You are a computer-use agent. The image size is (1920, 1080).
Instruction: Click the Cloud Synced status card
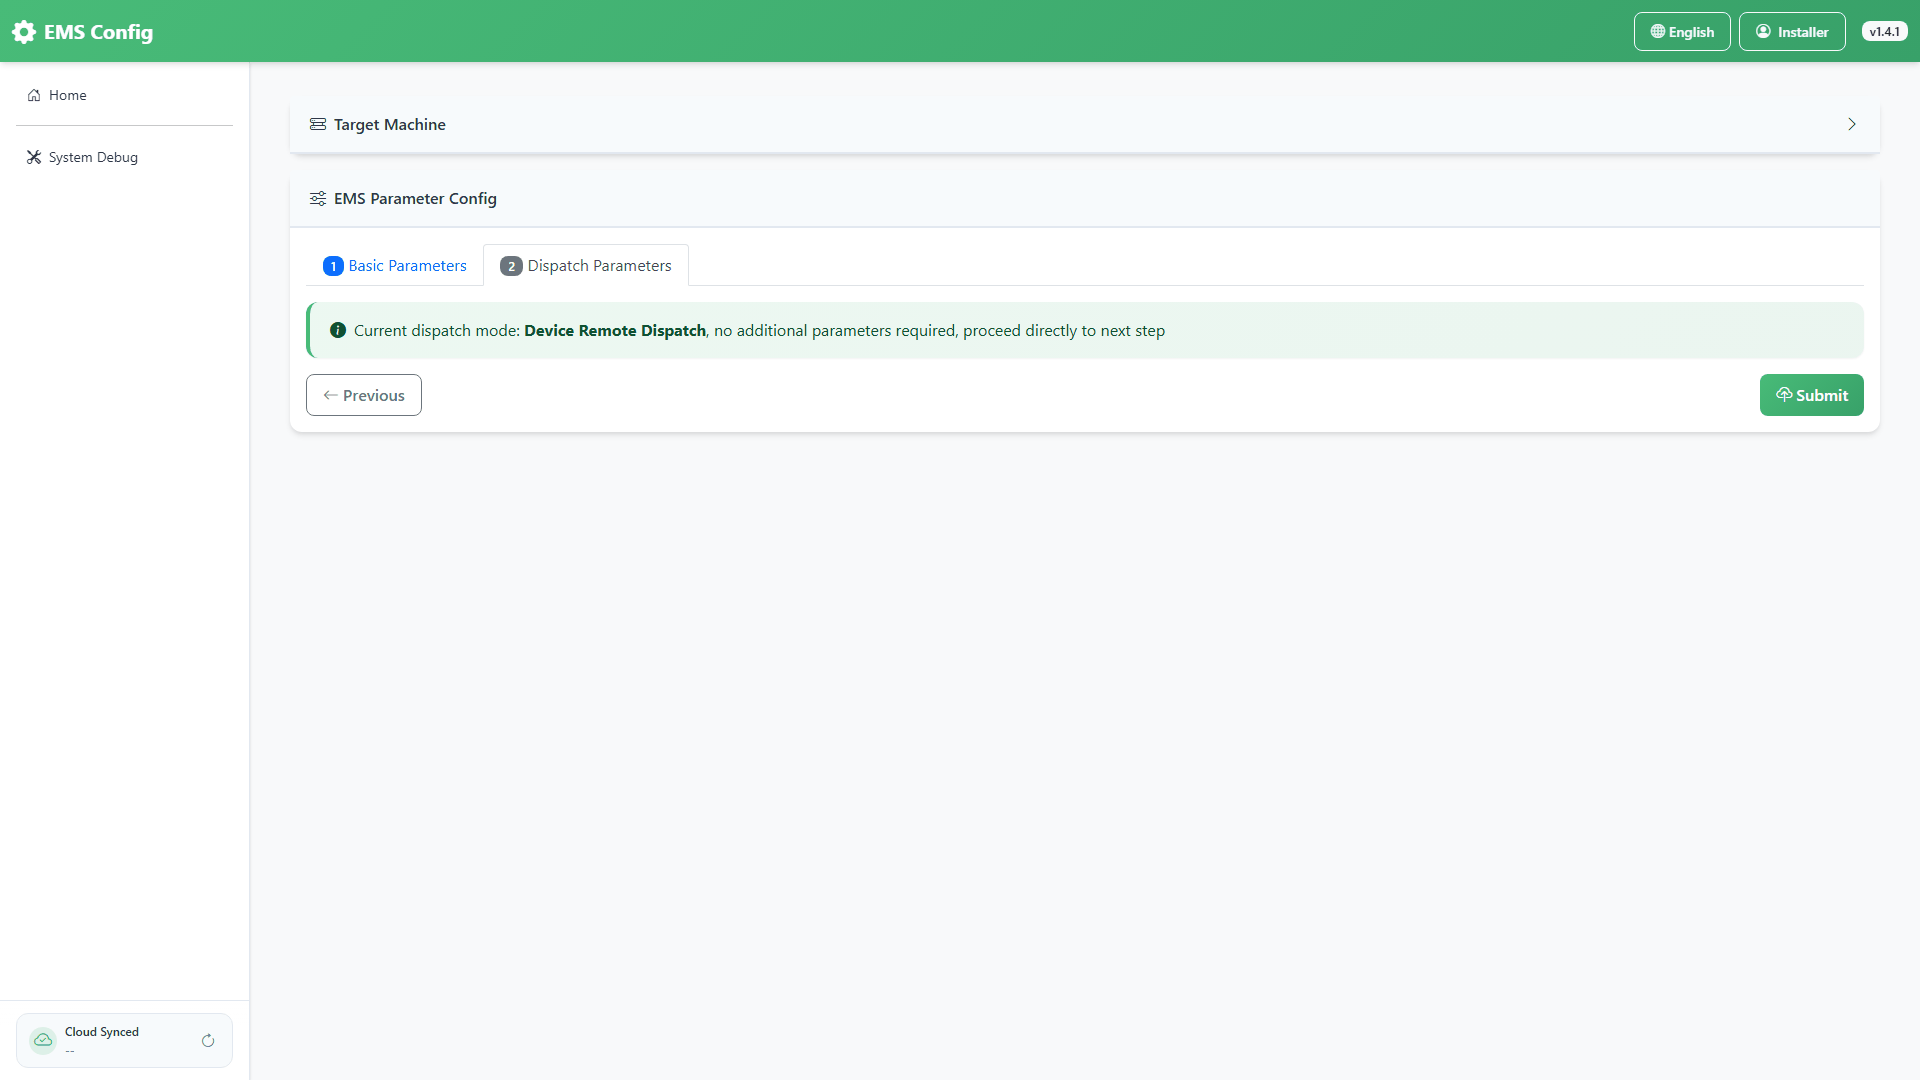(124, 1040)
